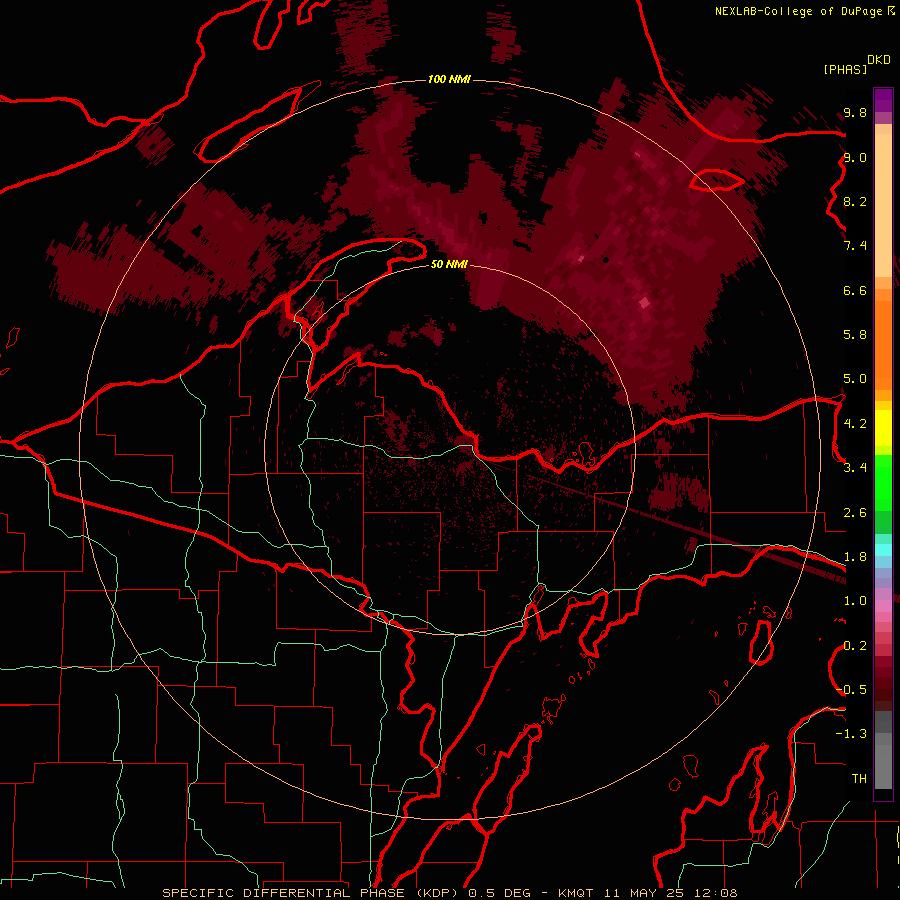Click the 6.6 scale value

(855, 290)
